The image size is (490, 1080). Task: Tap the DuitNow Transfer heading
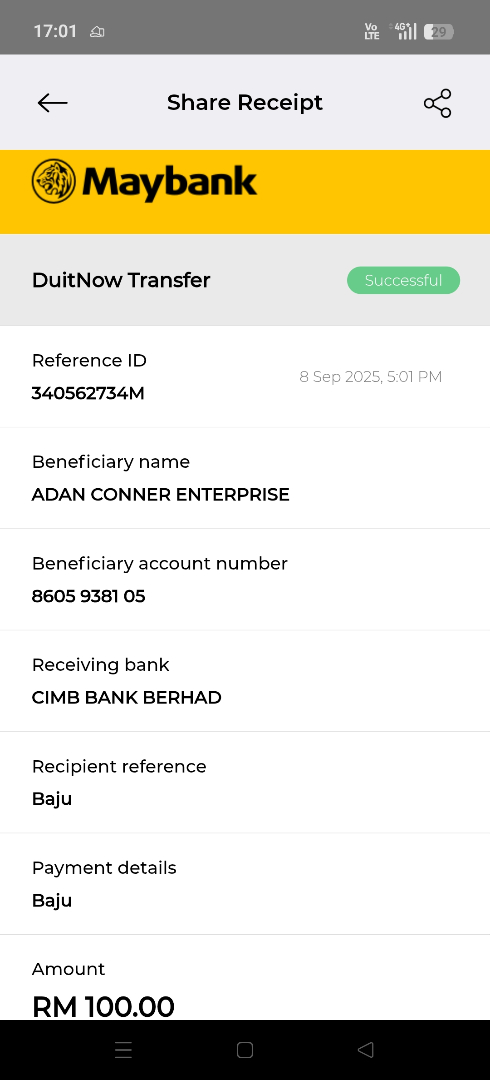pos(121,280)
